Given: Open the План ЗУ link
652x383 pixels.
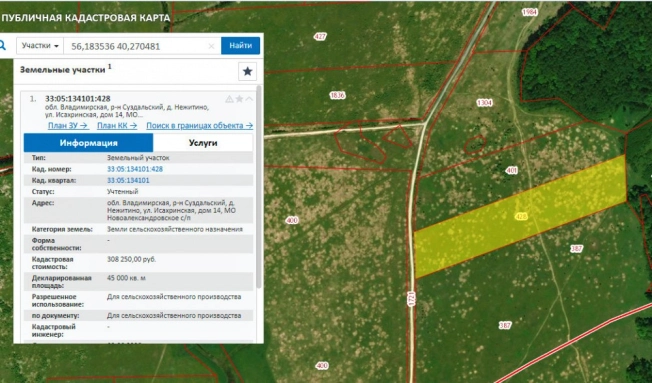Looking at the screenshot, I should (68, 125).
